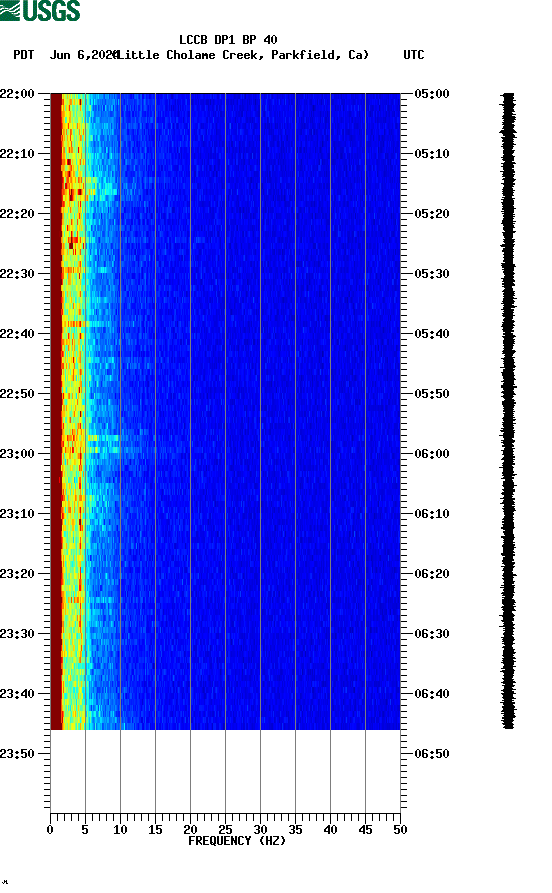Click the 23:00 PDT time label

[x=17, y=454]
